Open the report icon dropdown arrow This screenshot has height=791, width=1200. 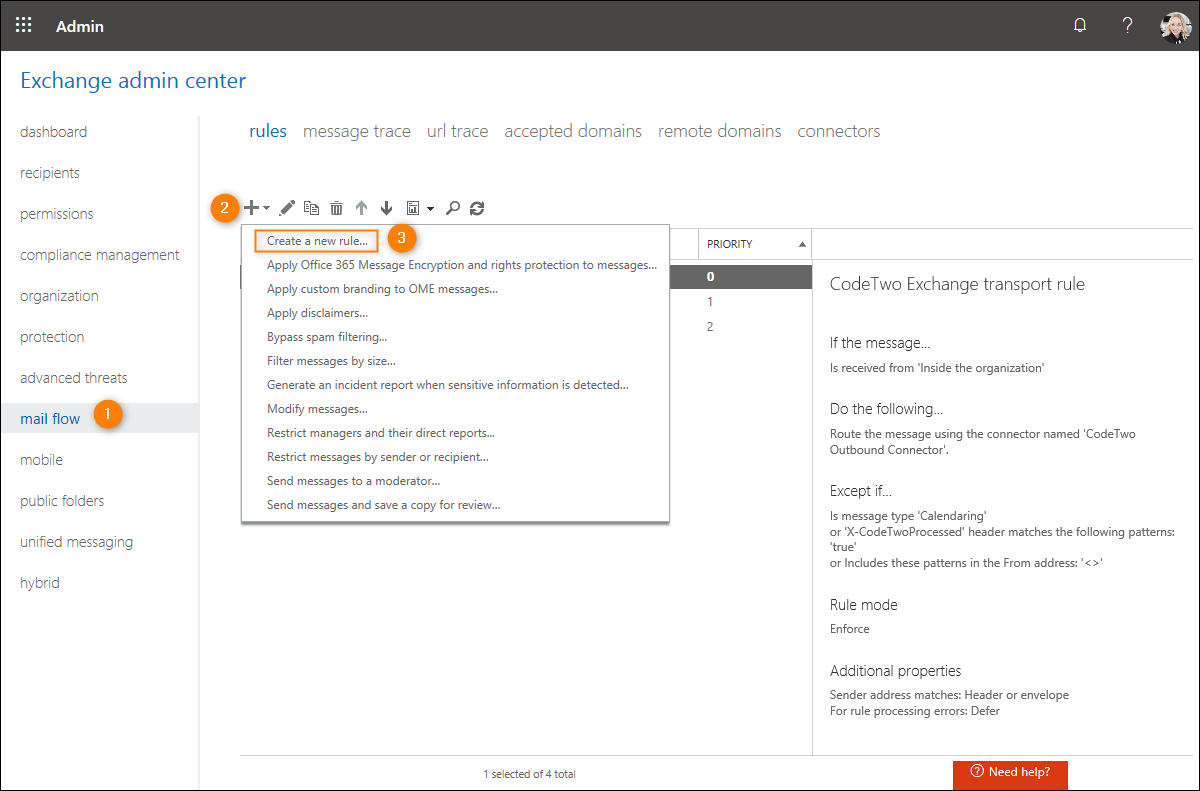[x=429, y=209]
